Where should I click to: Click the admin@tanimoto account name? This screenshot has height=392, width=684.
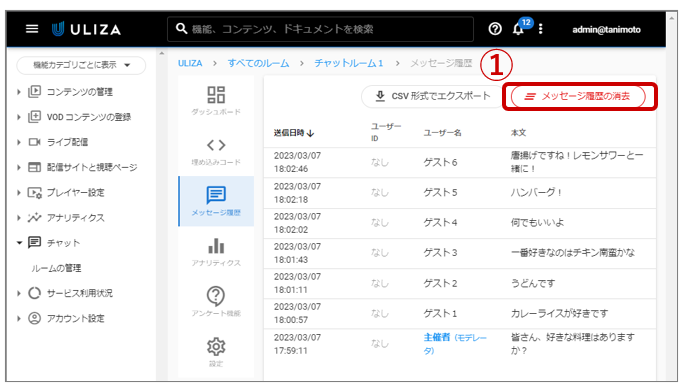[x=606, y=30]
